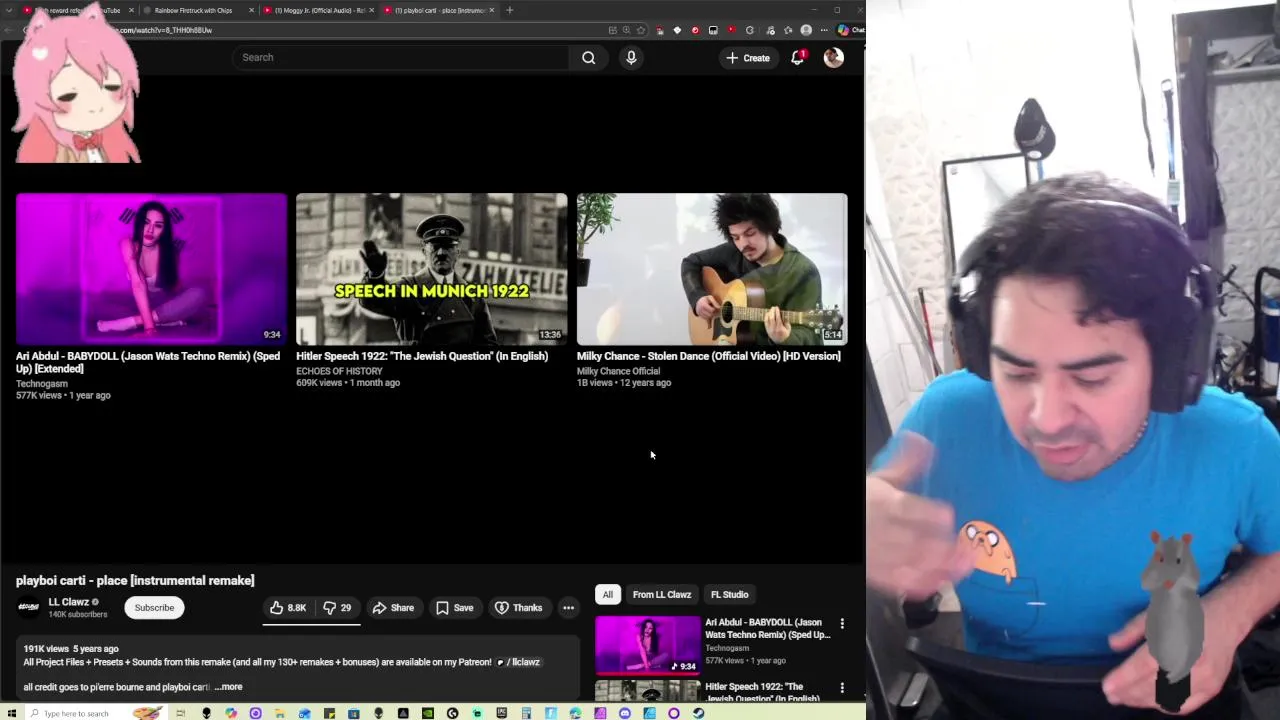This screenshot has height=720, width=1280.
Task: Open the Windows Start menu
Action: [11, 713]
